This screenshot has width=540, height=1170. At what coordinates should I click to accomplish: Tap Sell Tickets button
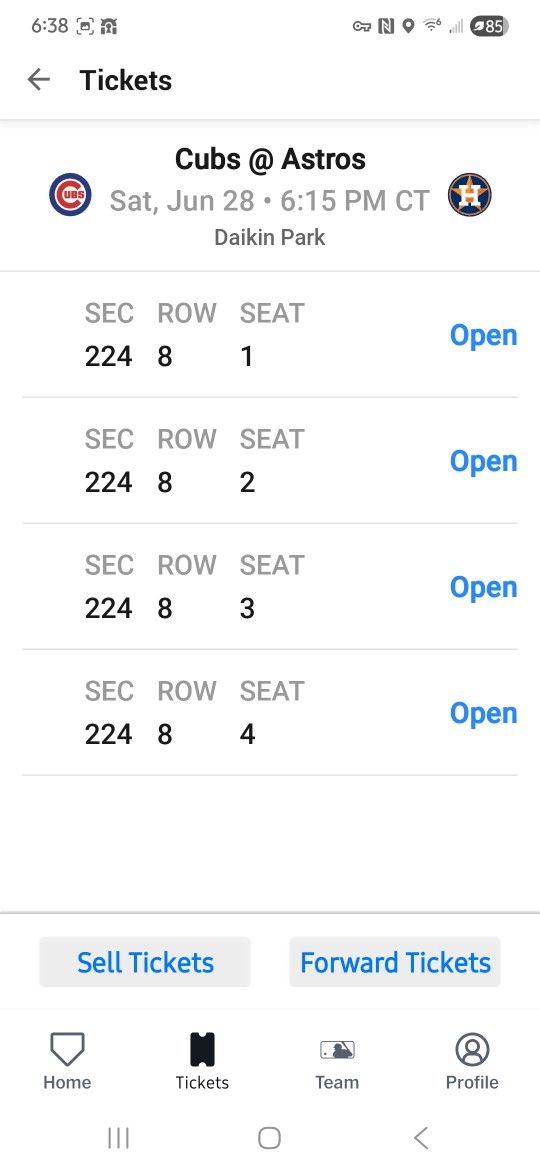pos(145,963)
